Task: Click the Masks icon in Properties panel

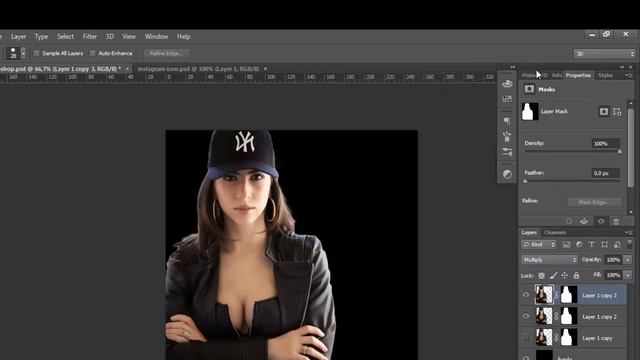Action: pos(529,89)
